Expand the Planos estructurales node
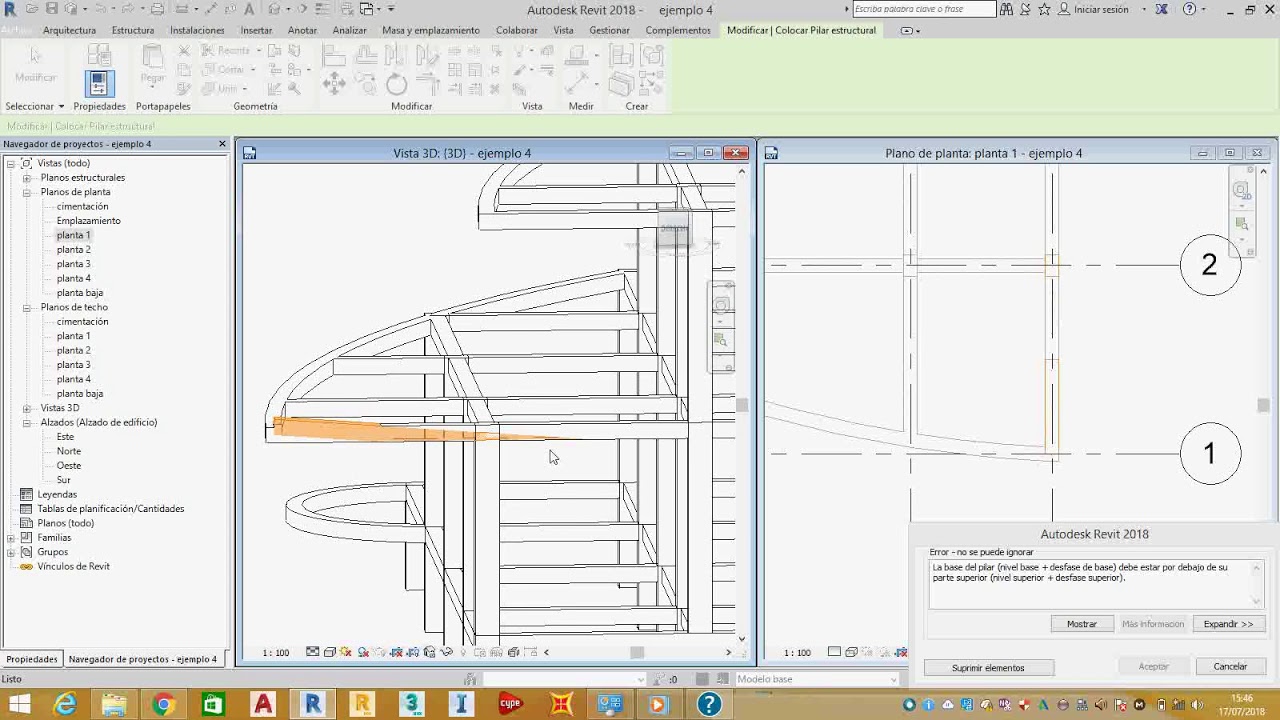1280x720 pixels. pyautogui.click(x=27, y=178)
